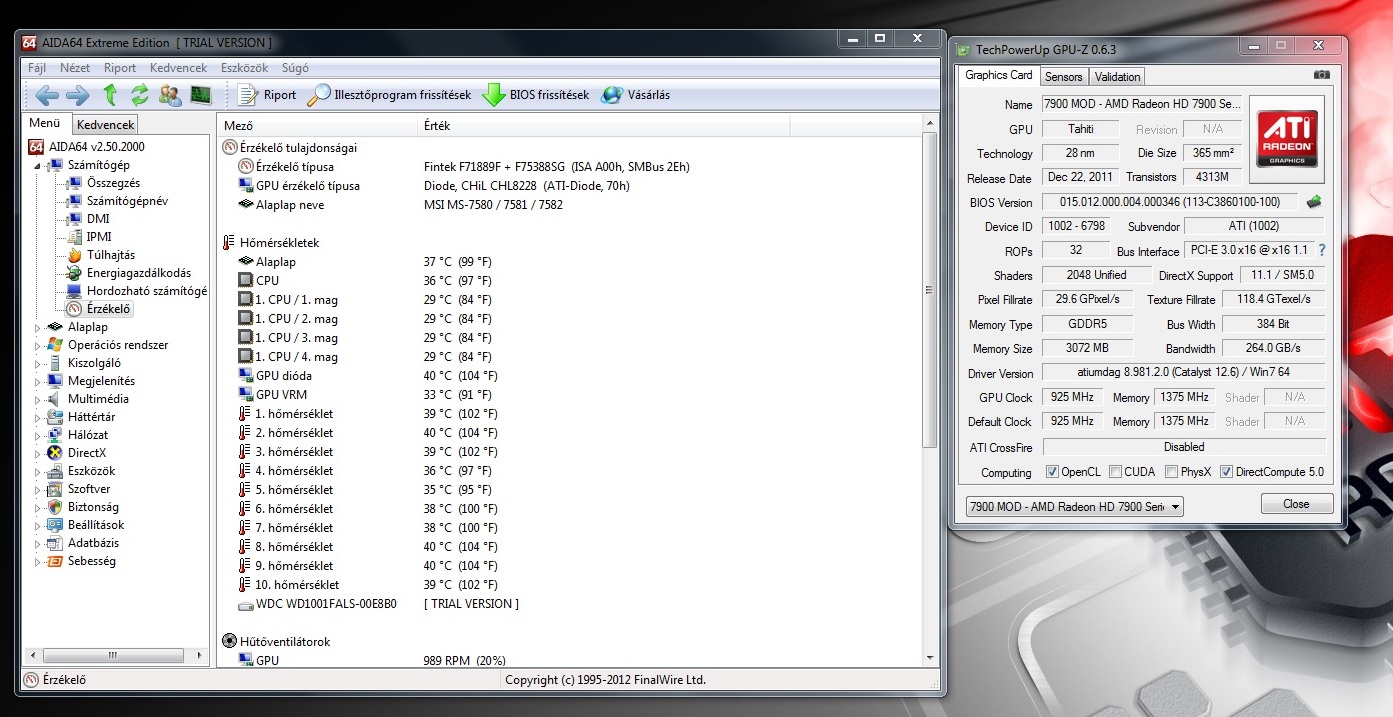Click the tree panel horizontal scrollbar

click(x=114, y=655)
